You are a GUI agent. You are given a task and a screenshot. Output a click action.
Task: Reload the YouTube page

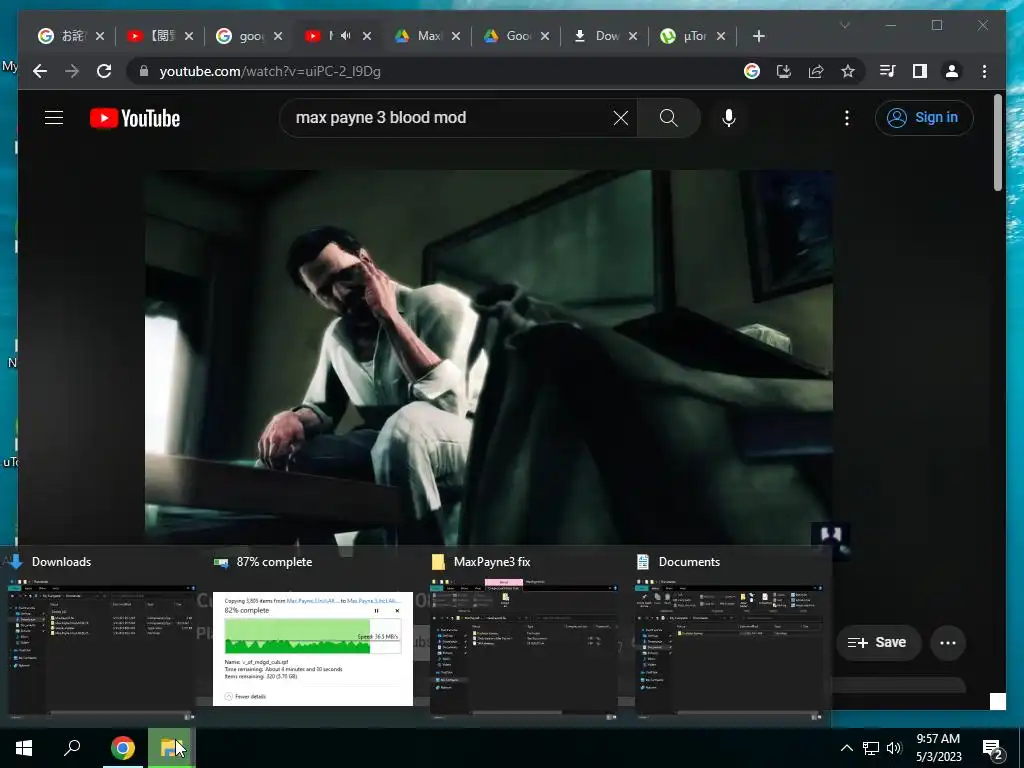click(x=104, y=71)
